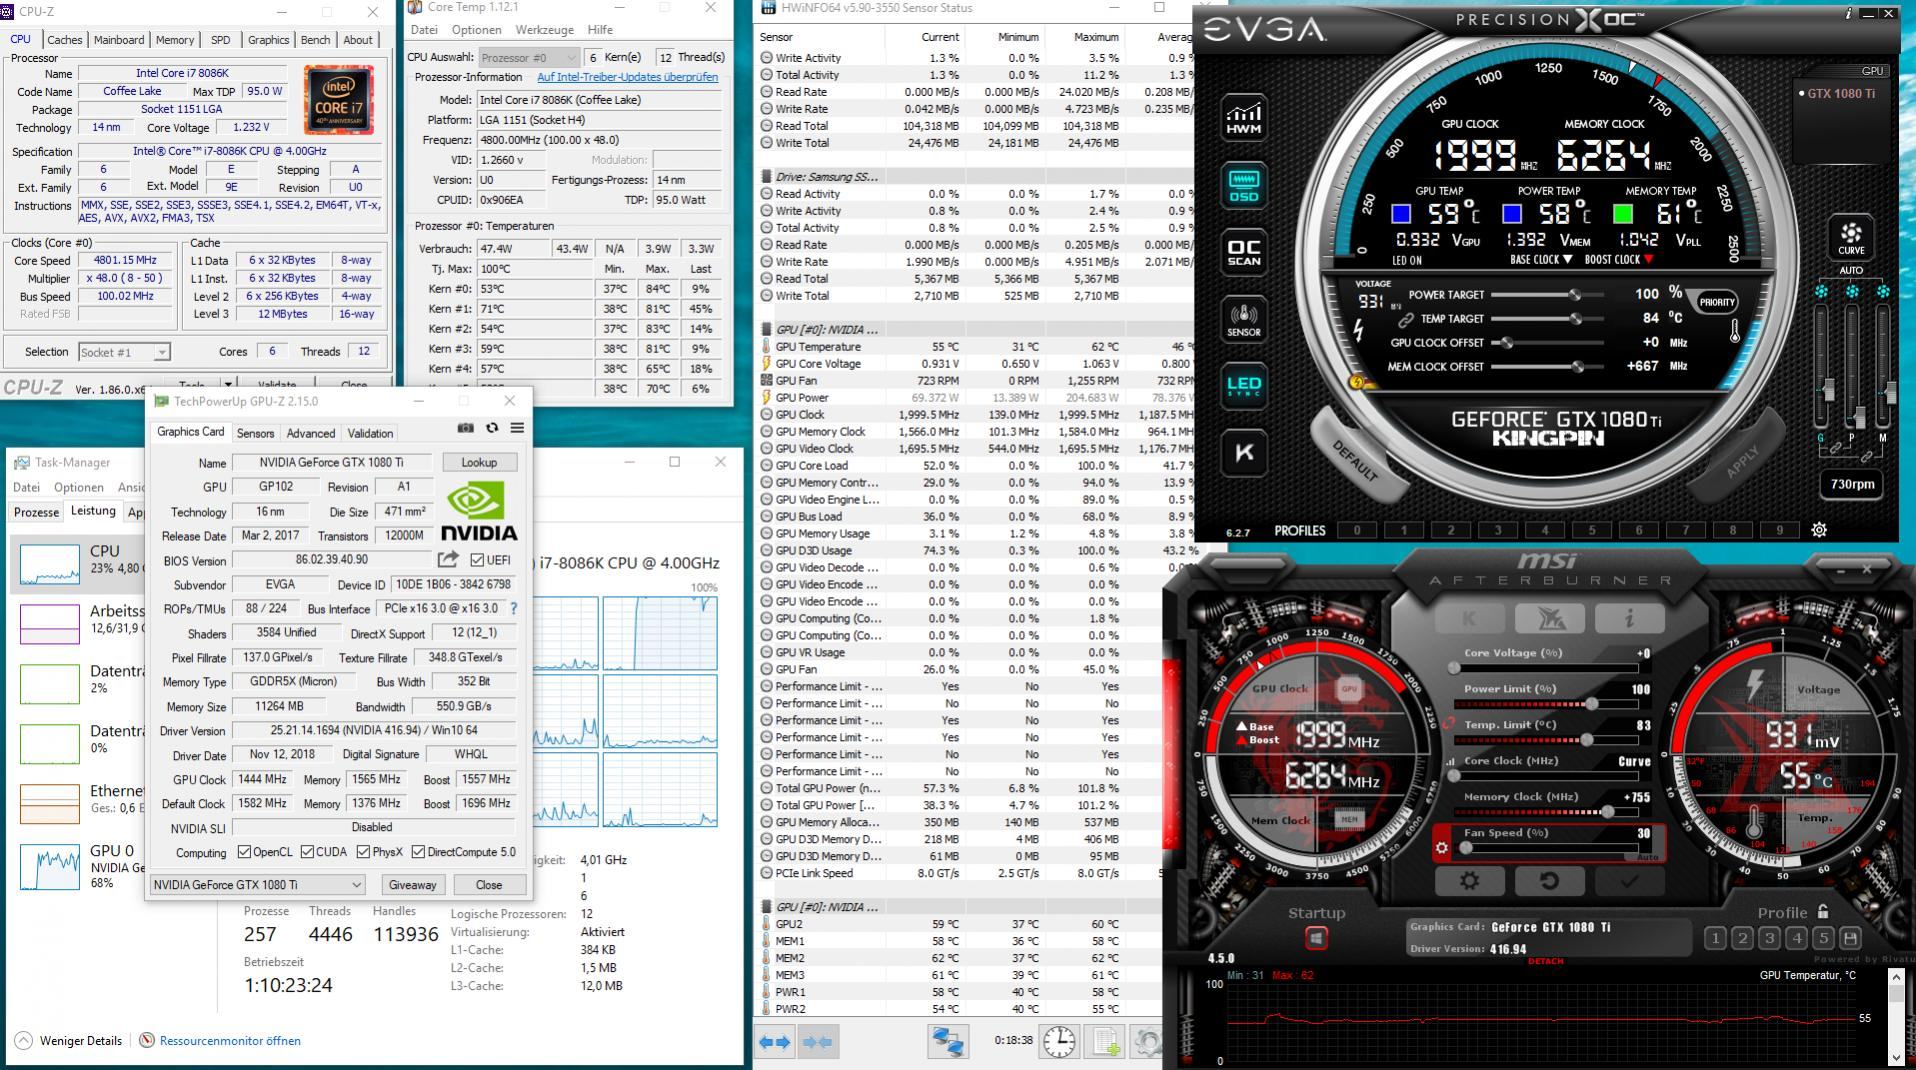Image resolution: width=1916 pixels, height=1070 pixels.
Task: Click Lookup button in GPU-Z
Action: (x=479, y=462)
